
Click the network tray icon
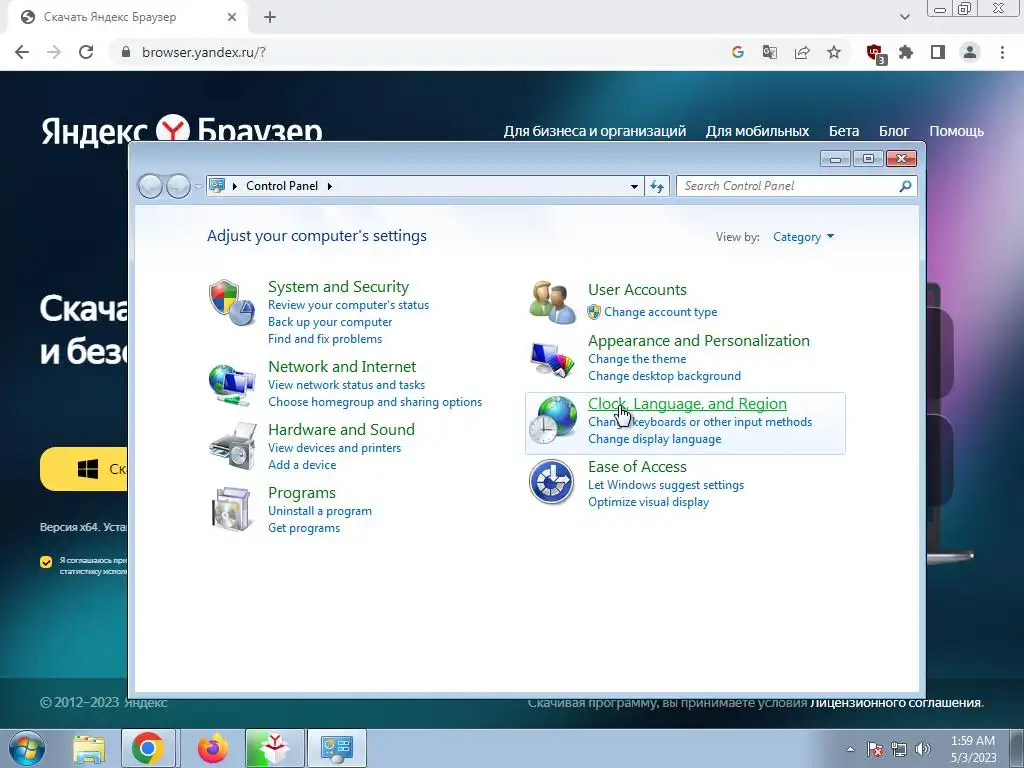tap(899, 749)
